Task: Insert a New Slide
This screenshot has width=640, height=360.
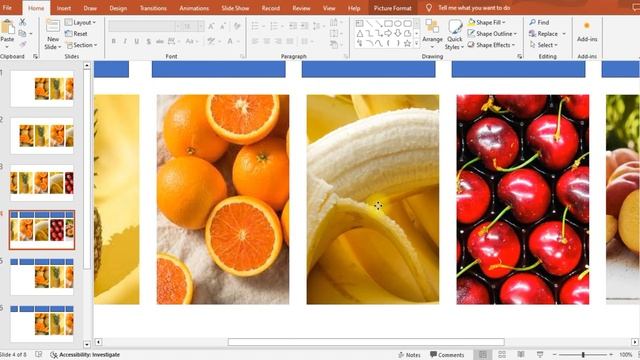Action: coord(53,35)
